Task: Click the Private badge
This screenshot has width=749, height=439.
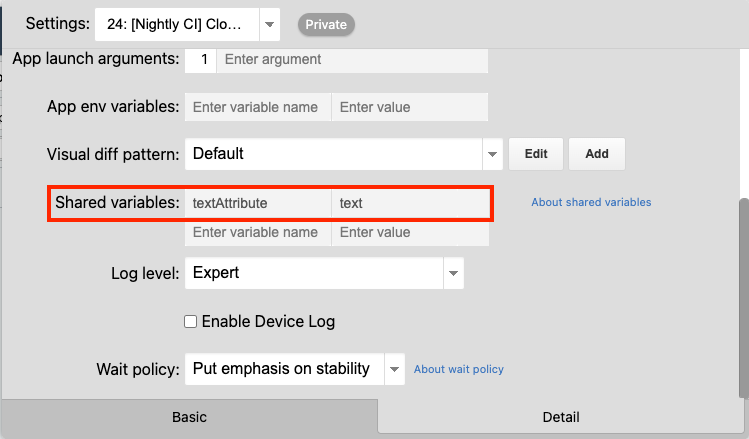Action: 326,24
